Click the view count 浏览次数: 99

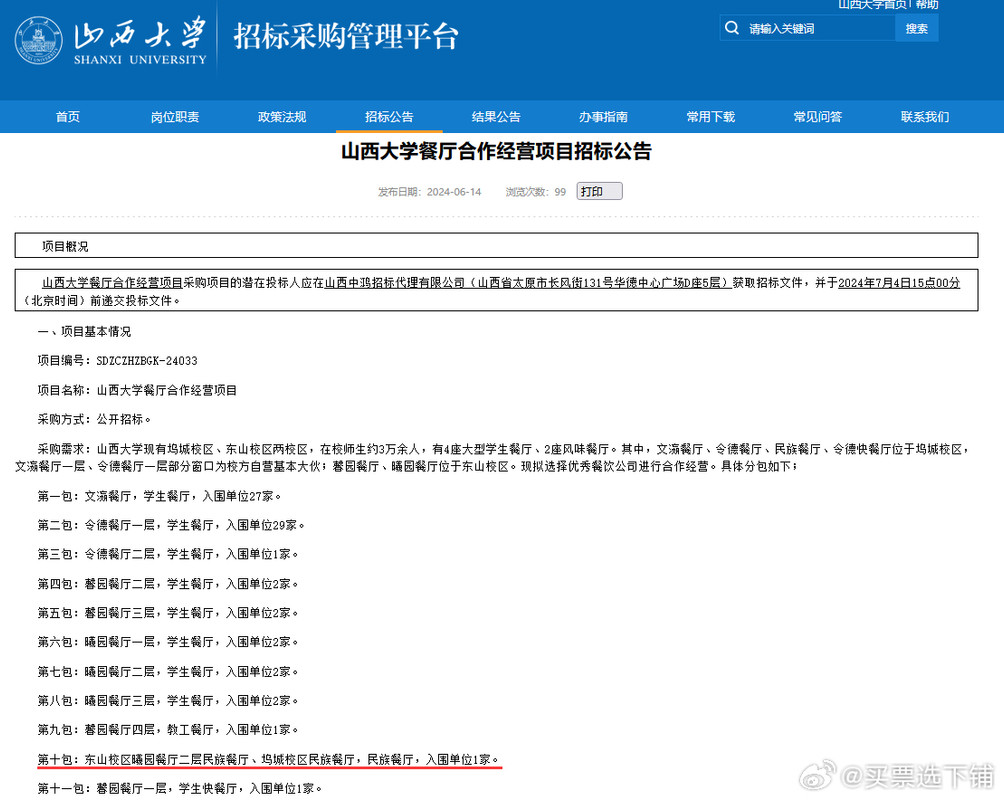(536, 192)
